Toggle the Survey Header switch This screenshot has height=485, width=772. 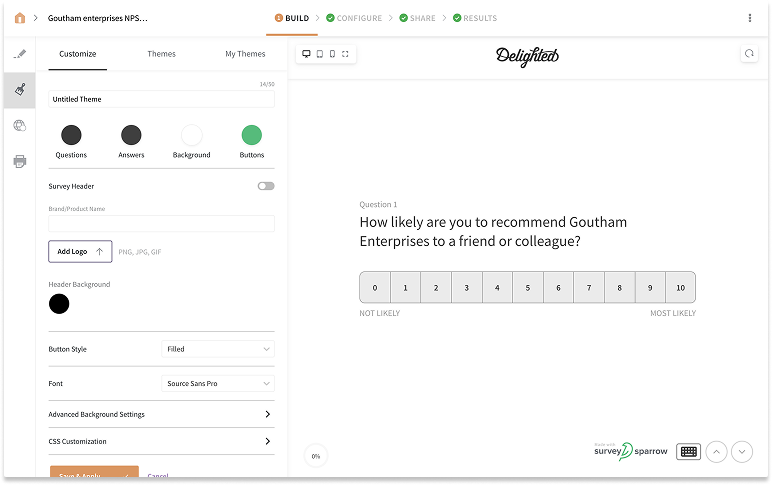[x=265, y=186]
